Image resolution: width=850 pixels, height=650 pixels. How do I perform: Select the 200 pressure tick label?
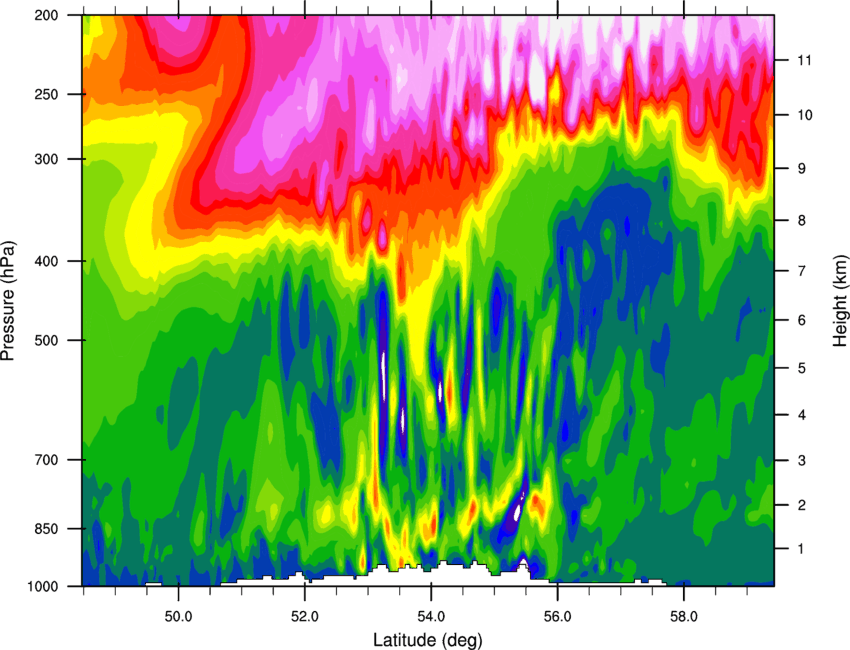pos(47,15)
